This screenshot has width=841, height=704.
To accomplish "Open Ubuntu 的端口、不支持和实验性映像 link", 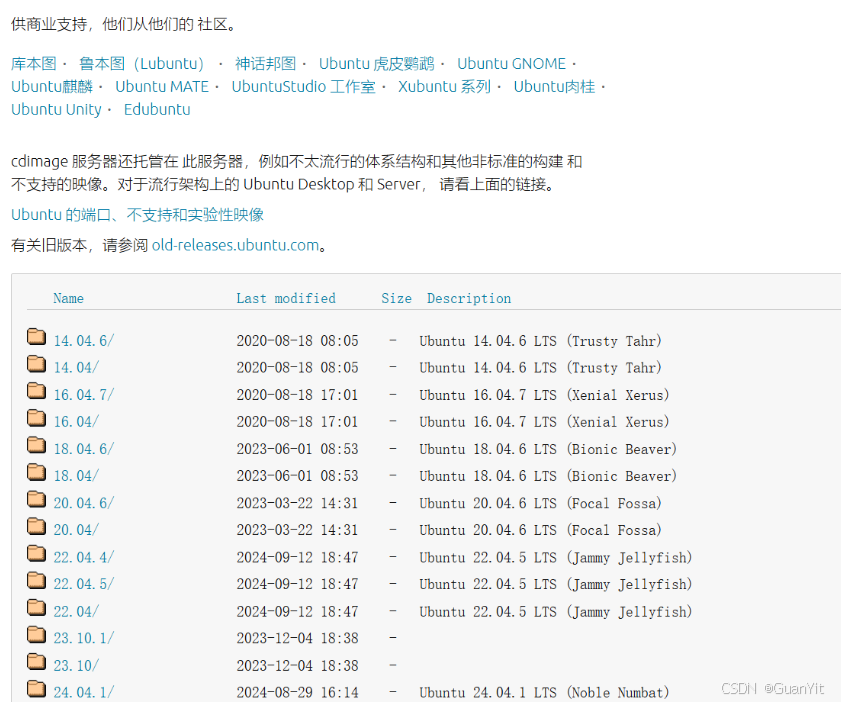I will 137,215.
